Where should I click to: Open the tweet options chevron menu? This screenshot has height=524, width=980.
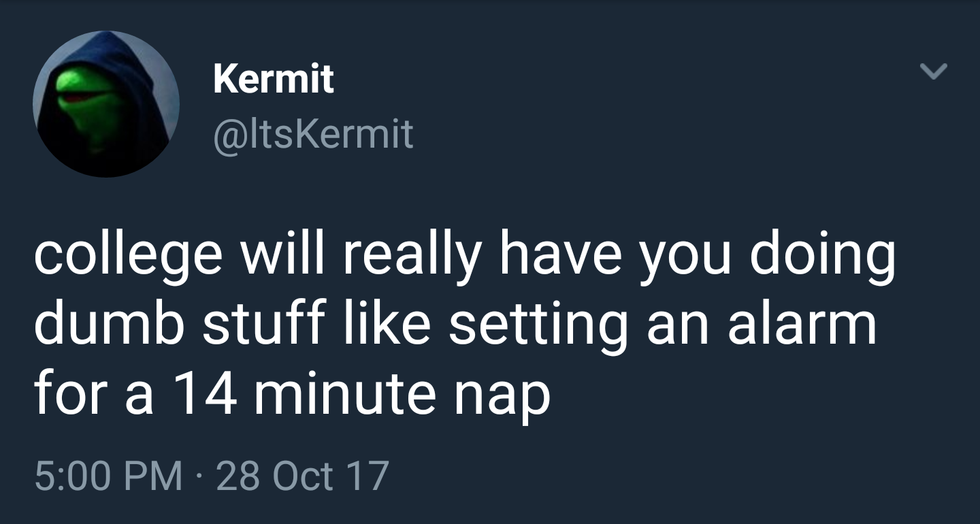tap(932, 72)
